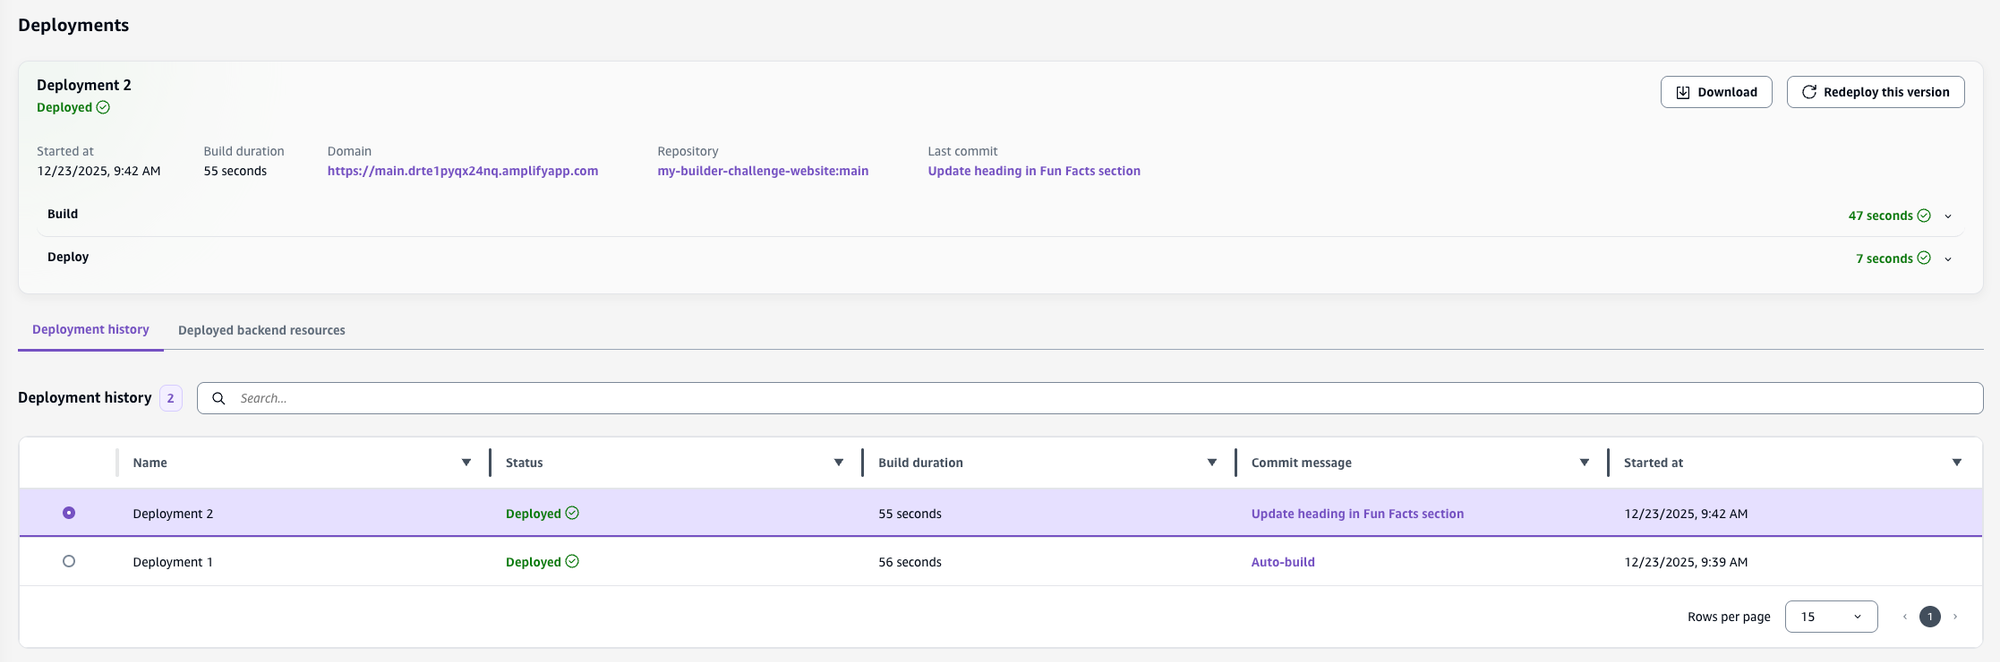The height and width of the screenshot is (662, 2000).
Task: Expand the Build step details chevron
Action: click(x=1947, y=216)
